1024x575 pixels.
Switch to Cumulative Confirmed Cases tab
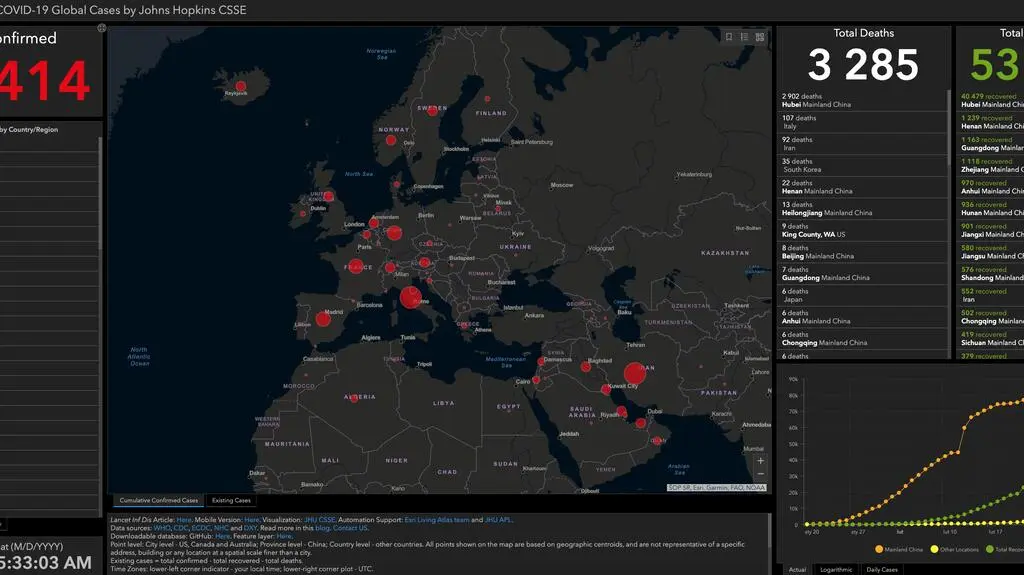(158, 501)
